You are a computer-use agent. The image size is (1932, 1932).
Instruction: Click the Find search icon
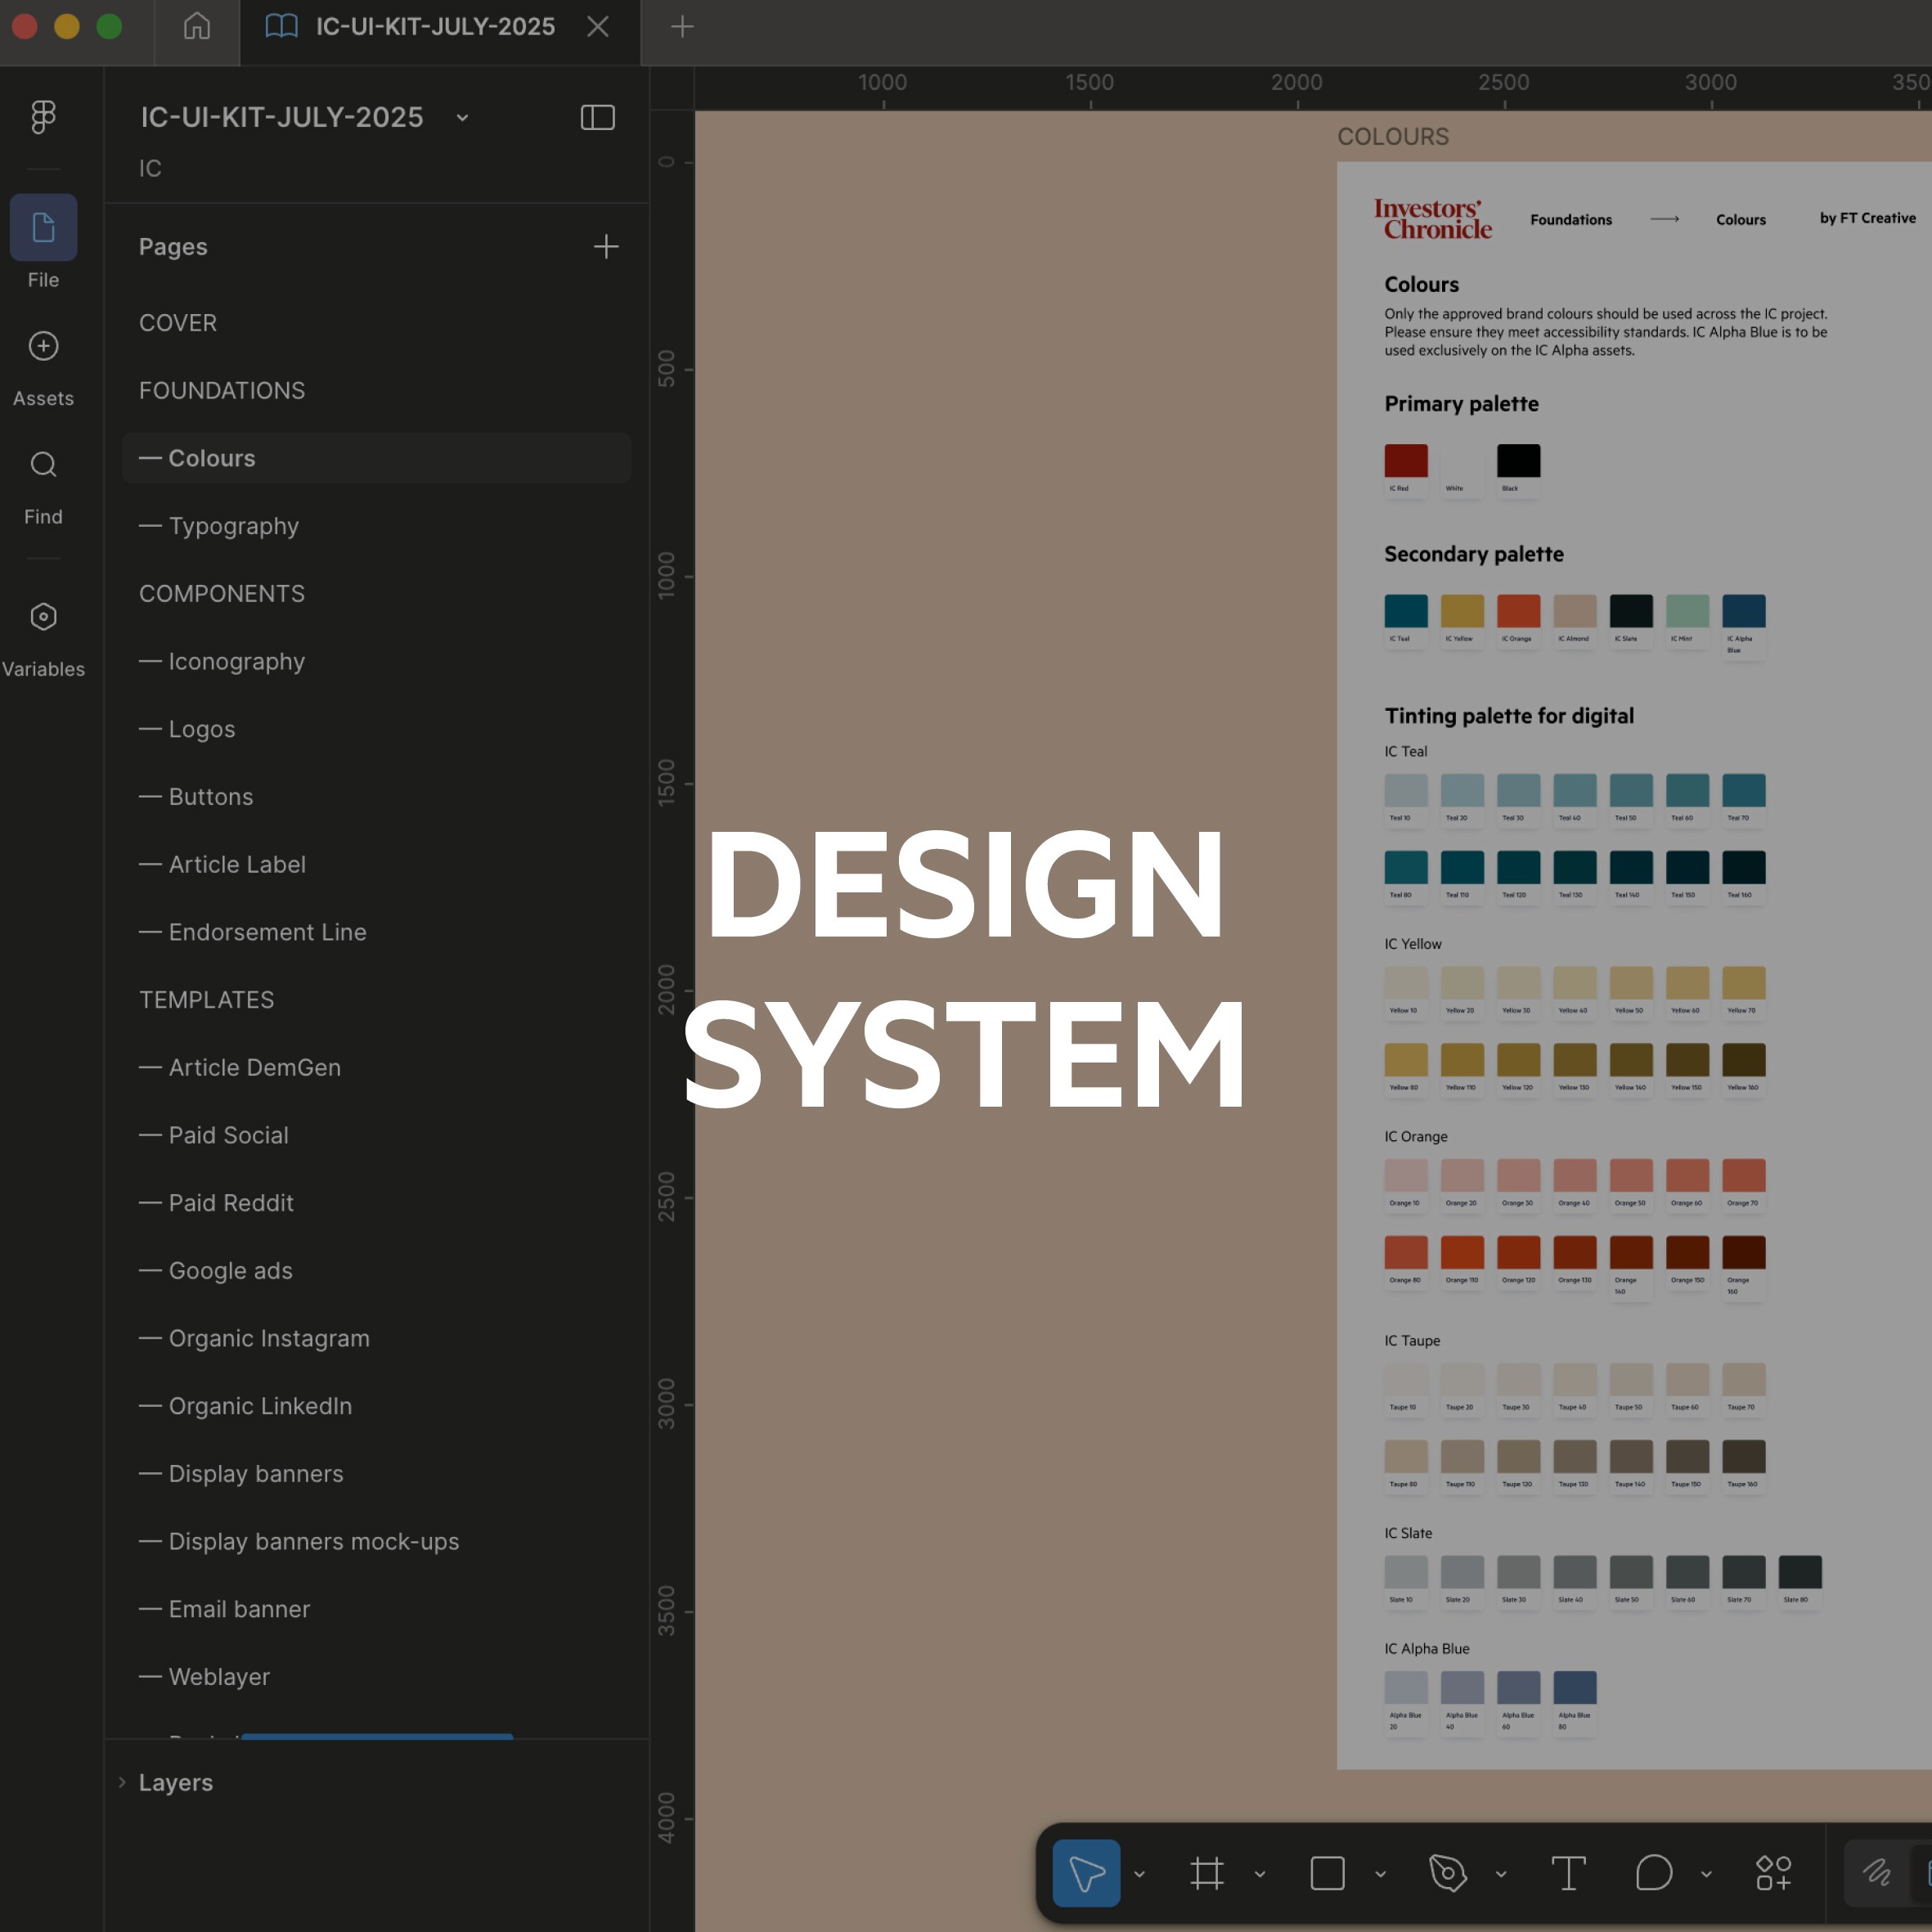43,465
